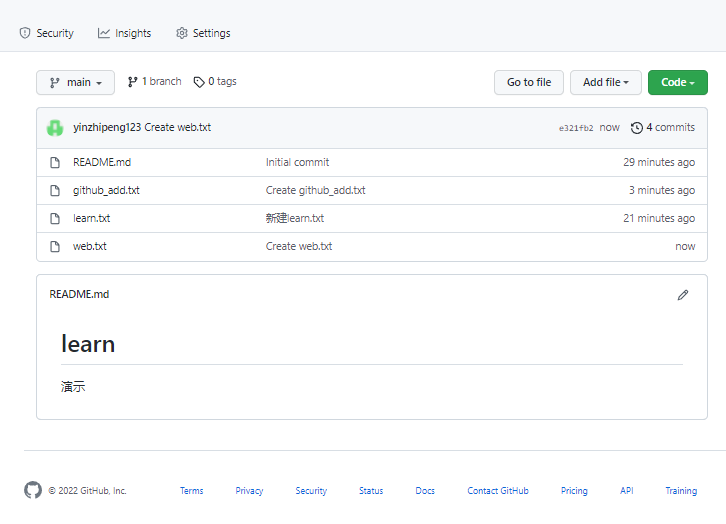Image resolution: width=726 pixels, height=524 pixels.
Task: Open the Create github_add.txt commit message
Action: tap(315, 190)
